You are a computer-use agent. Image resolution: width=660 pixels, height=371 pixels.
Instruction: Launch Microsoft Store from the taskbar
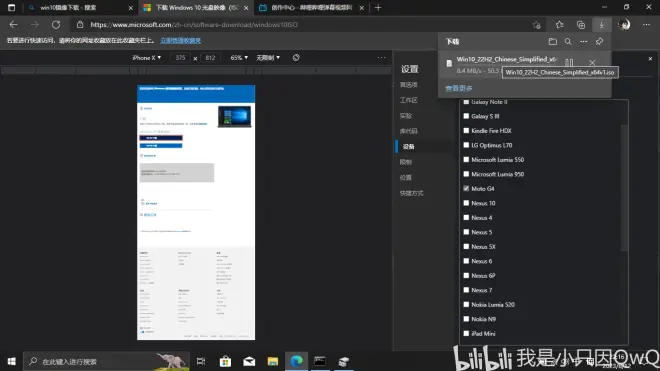(x=225, y=361)
